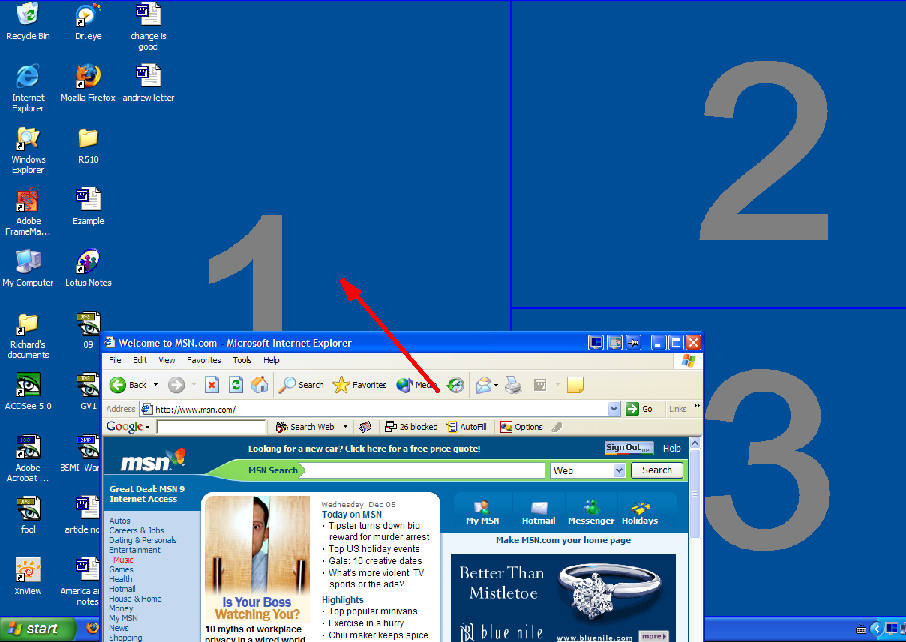The height and width of the screenshot is (642, 906).
Task: Click the Blue Nile ring advertisement image
Action: coord(563,598)
